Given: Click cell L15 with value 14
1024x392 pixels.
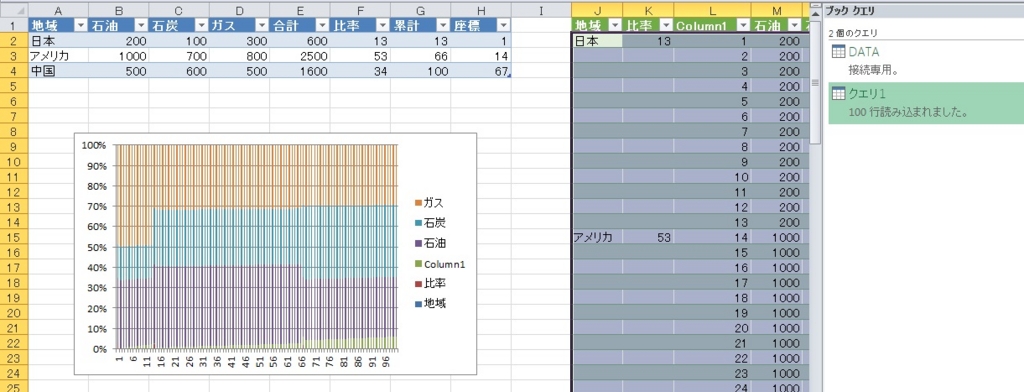Looking at the screenshot, I should tap(712, 237).
